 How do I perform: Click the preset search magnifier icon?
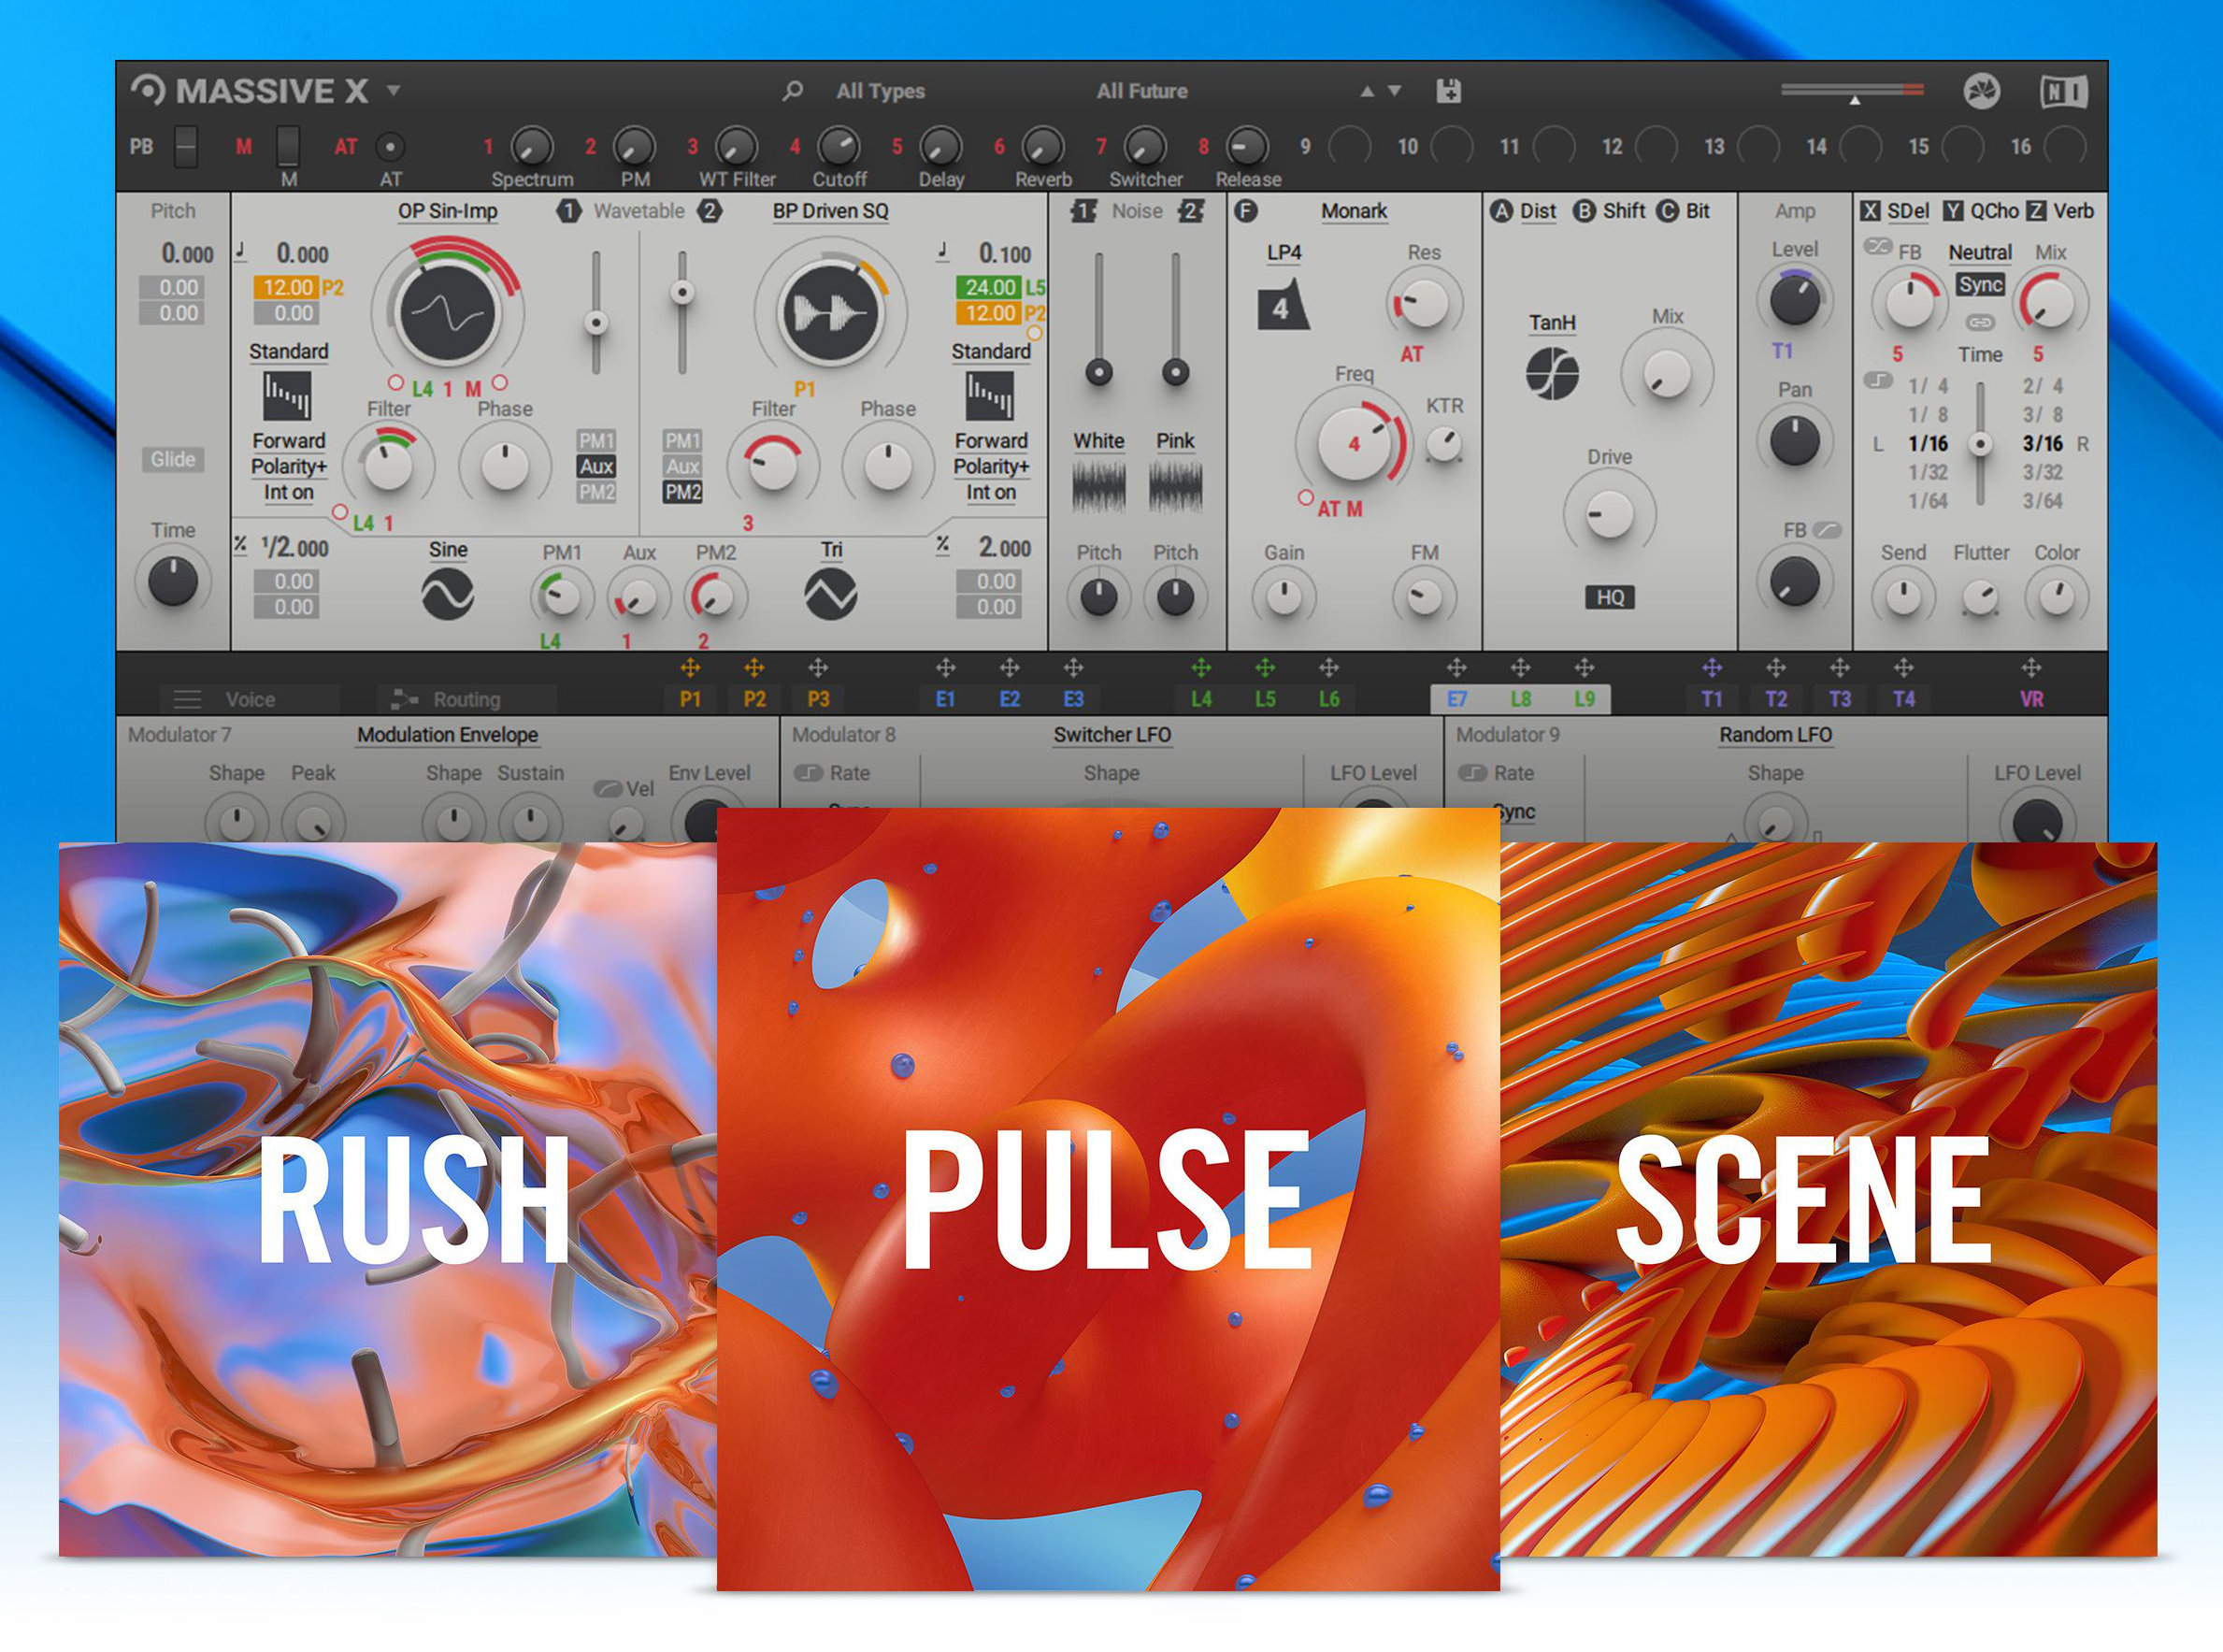click(792, 91)
